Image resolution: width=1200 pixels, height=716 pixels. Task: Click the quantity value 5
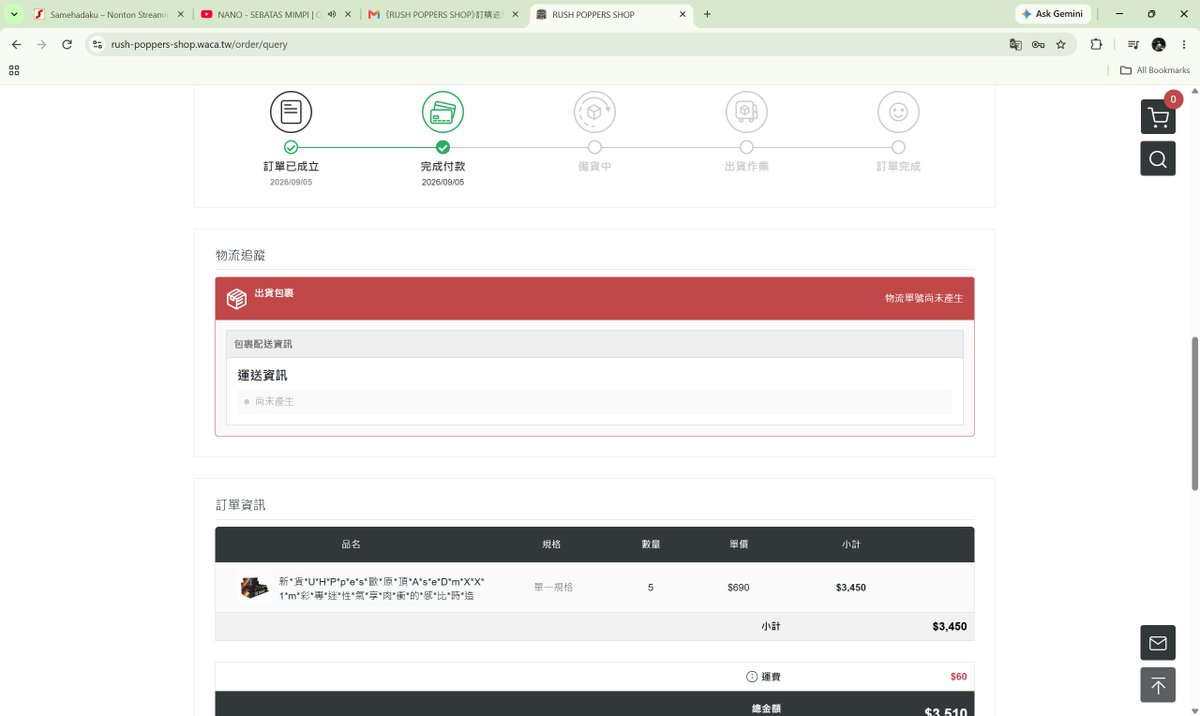point(651,587)
